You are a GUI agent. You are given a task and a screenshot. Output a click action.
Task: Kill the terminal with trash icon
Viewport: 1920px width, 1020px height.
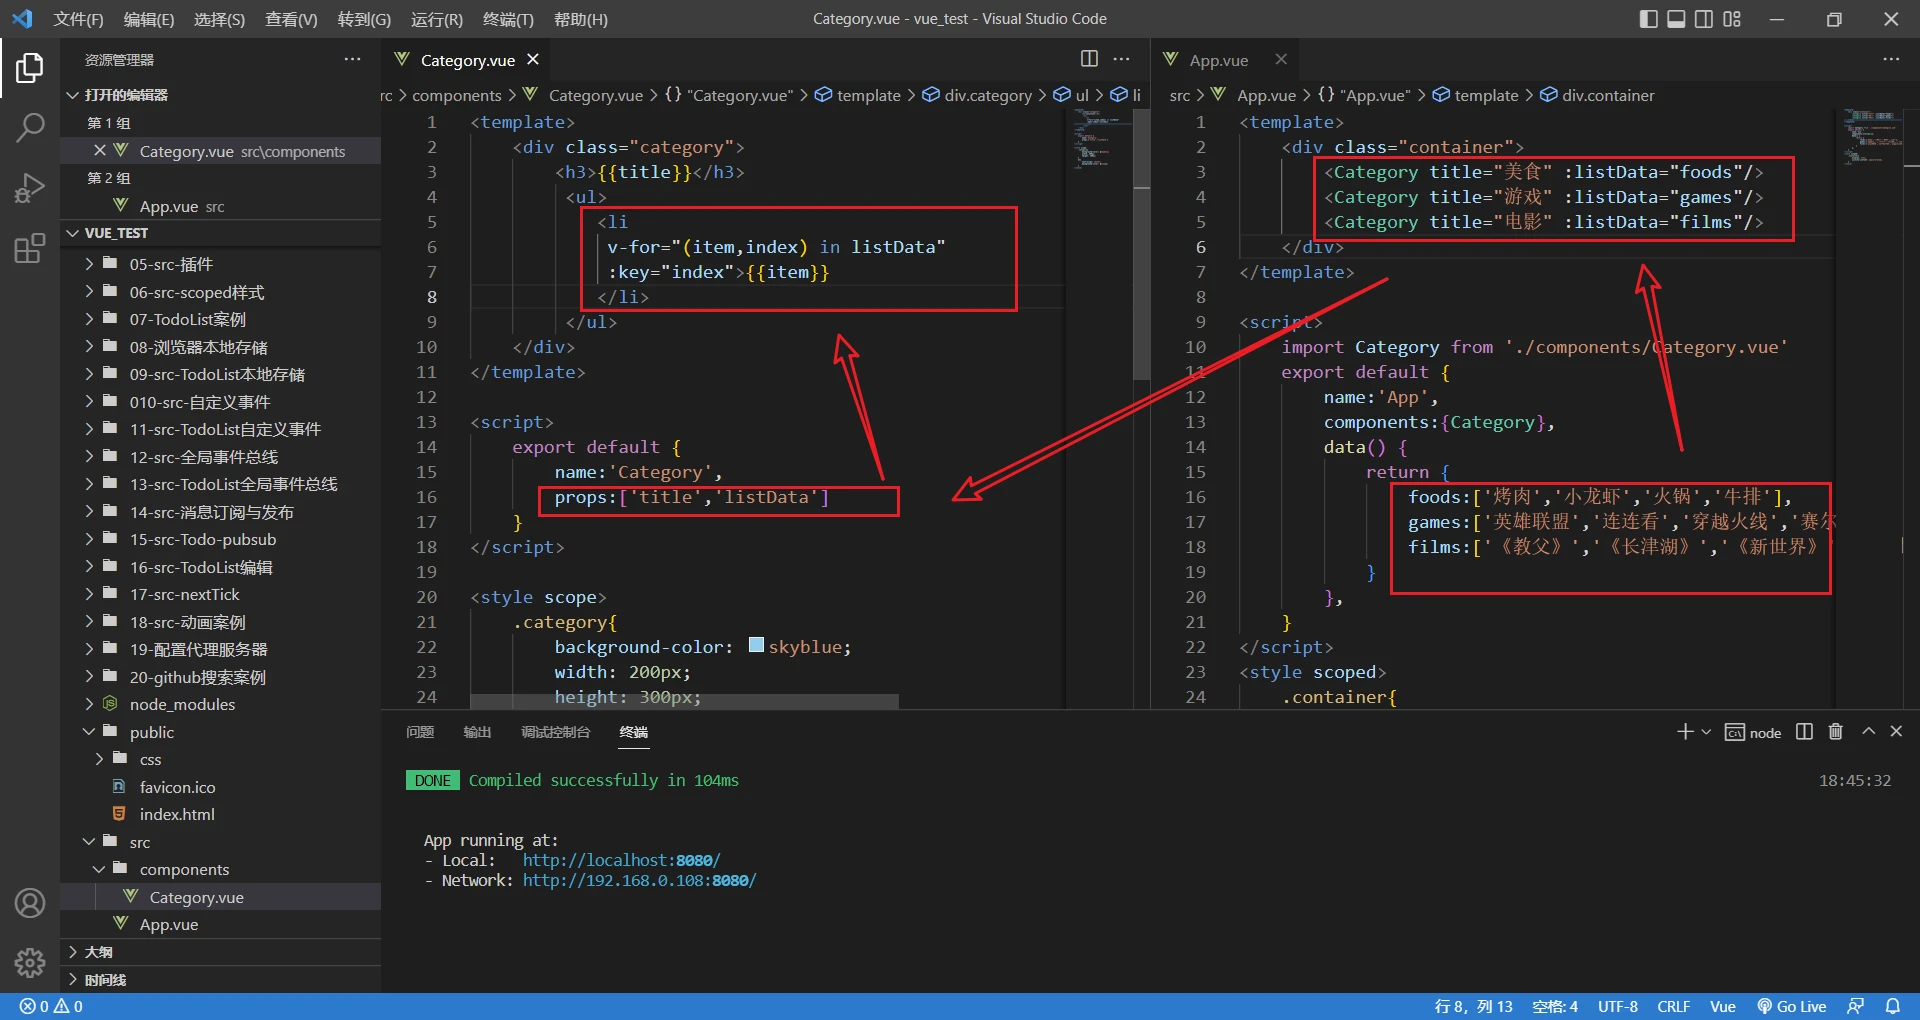click(x=1835, y=732)
